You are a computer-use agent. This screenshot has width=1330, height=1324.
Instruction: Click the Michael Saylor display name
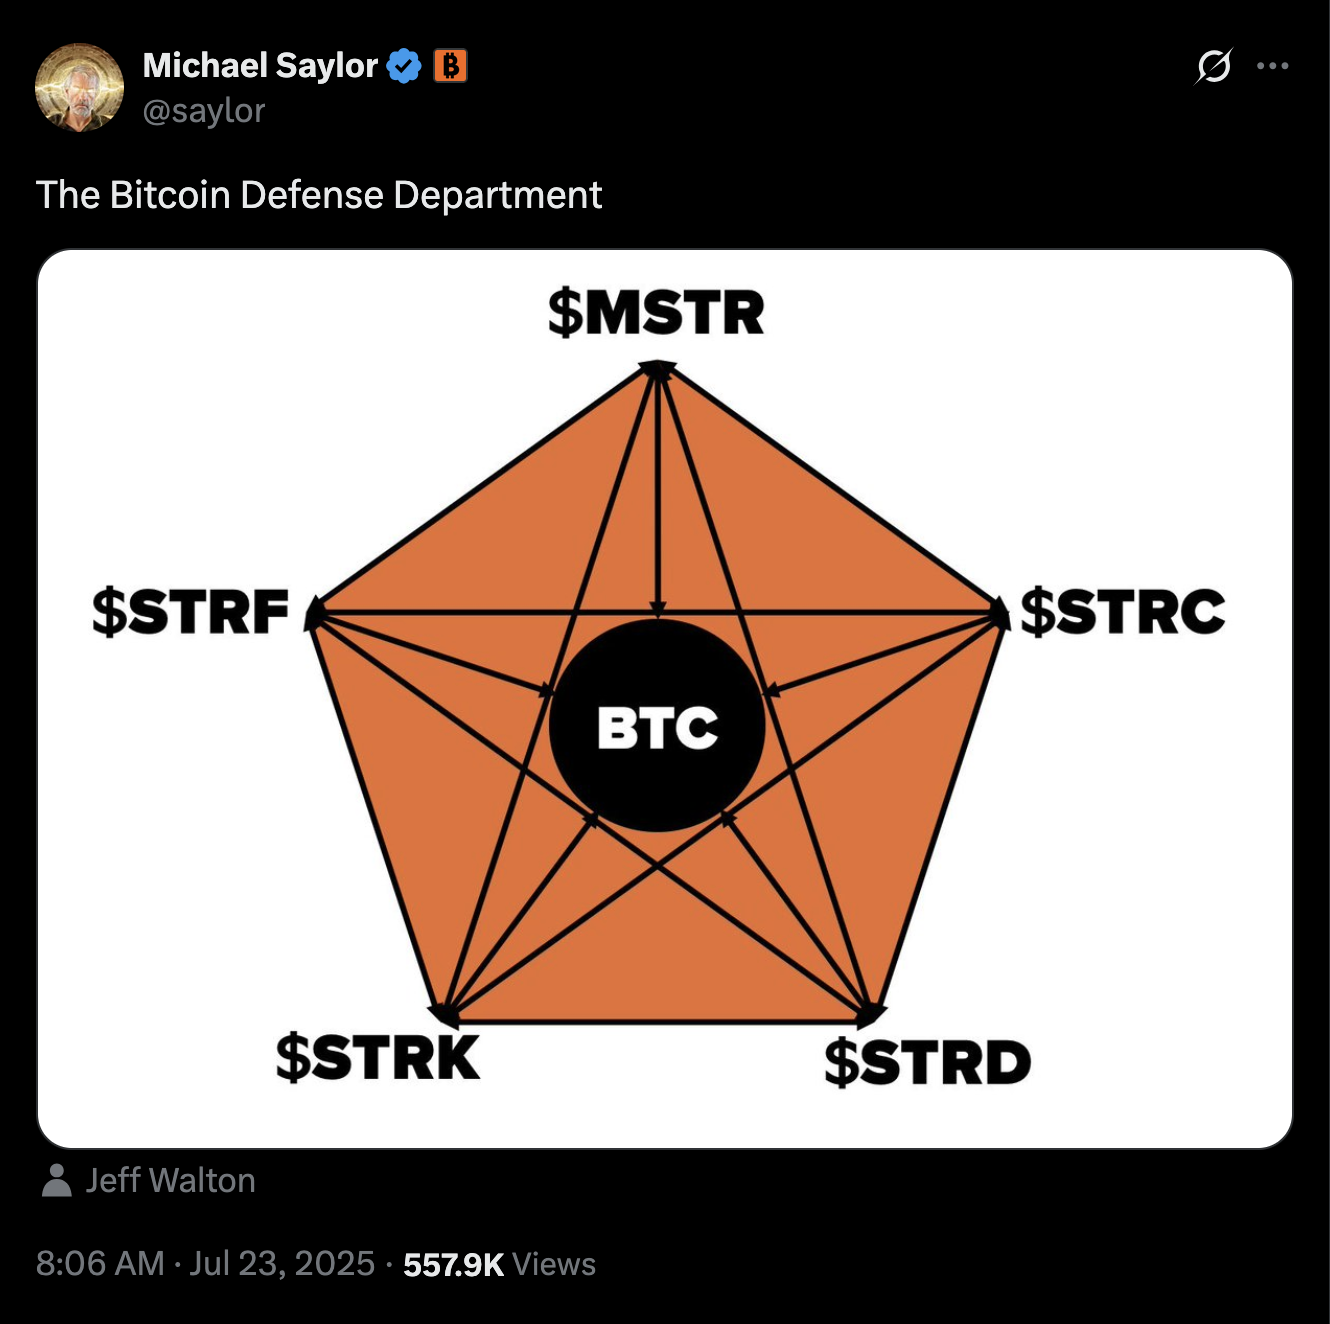pos(260,66)
